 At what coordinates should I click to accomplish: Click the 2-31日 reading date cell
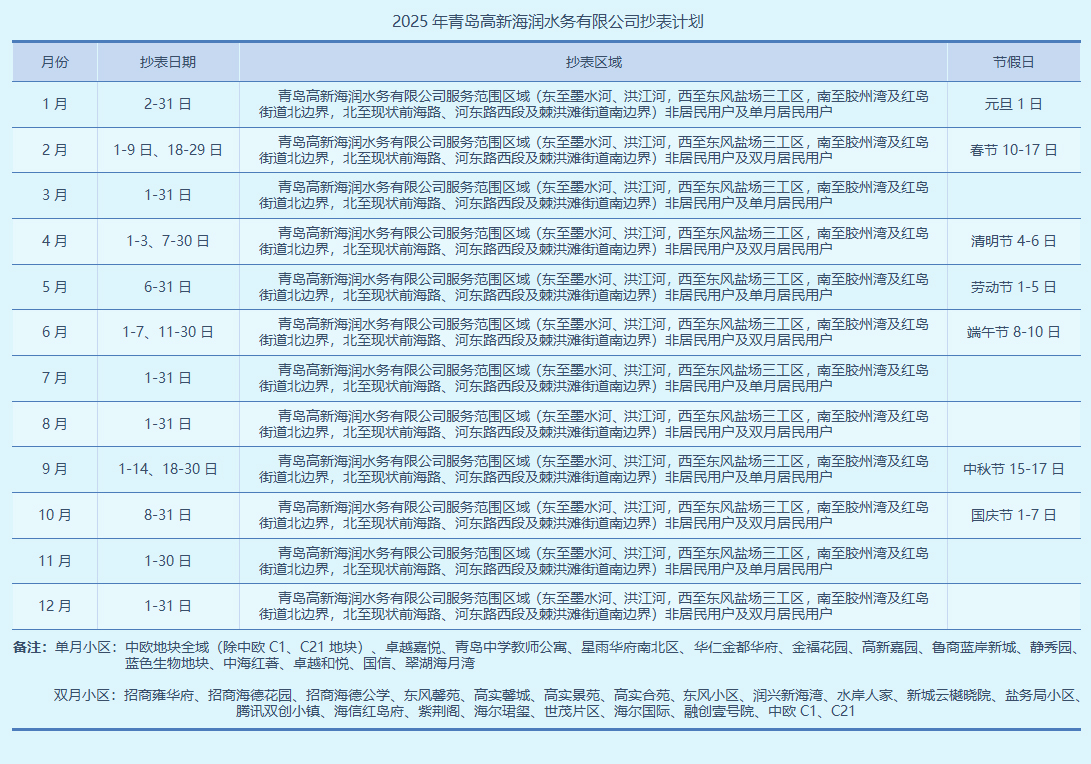168,104
